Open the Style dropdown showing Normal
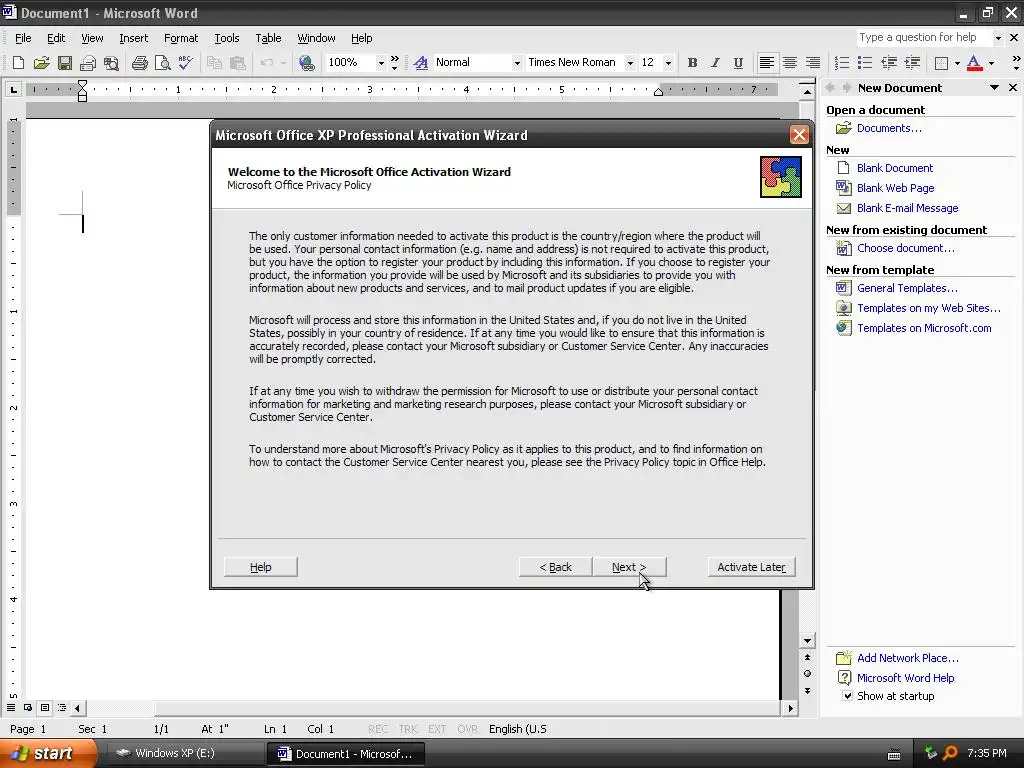1024x768 pixels. click(x=517, y=63)
